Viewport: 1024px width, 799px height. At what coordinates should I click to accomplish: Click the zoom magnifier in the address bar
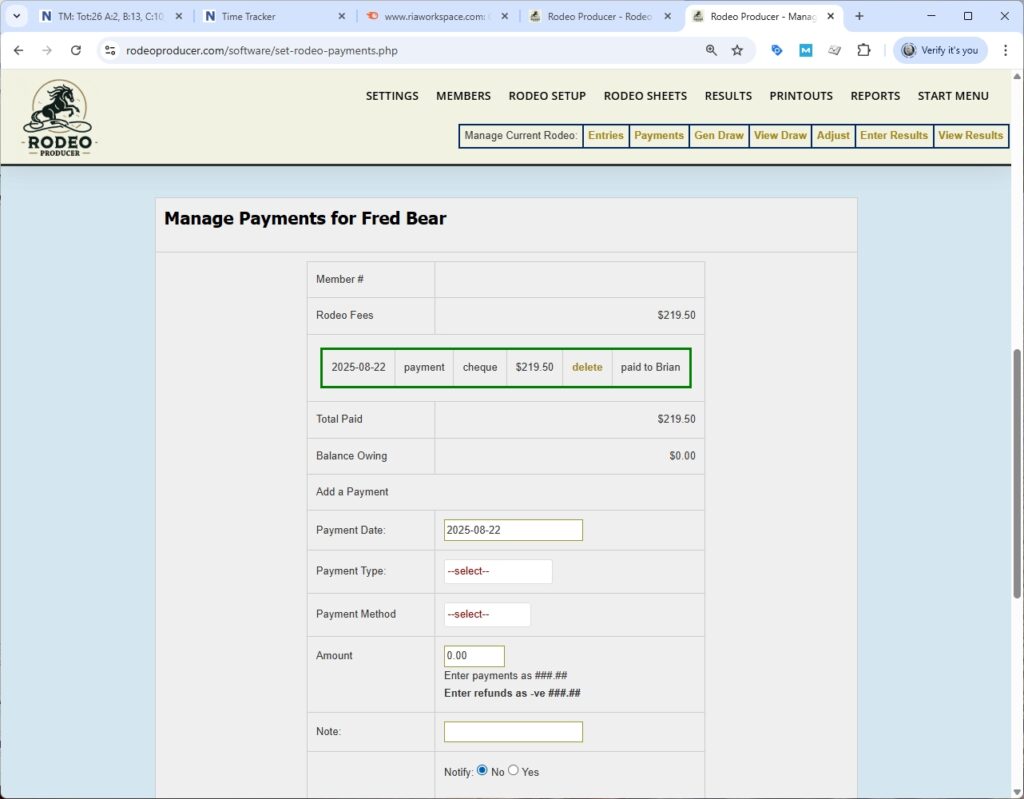click(710, 49)
